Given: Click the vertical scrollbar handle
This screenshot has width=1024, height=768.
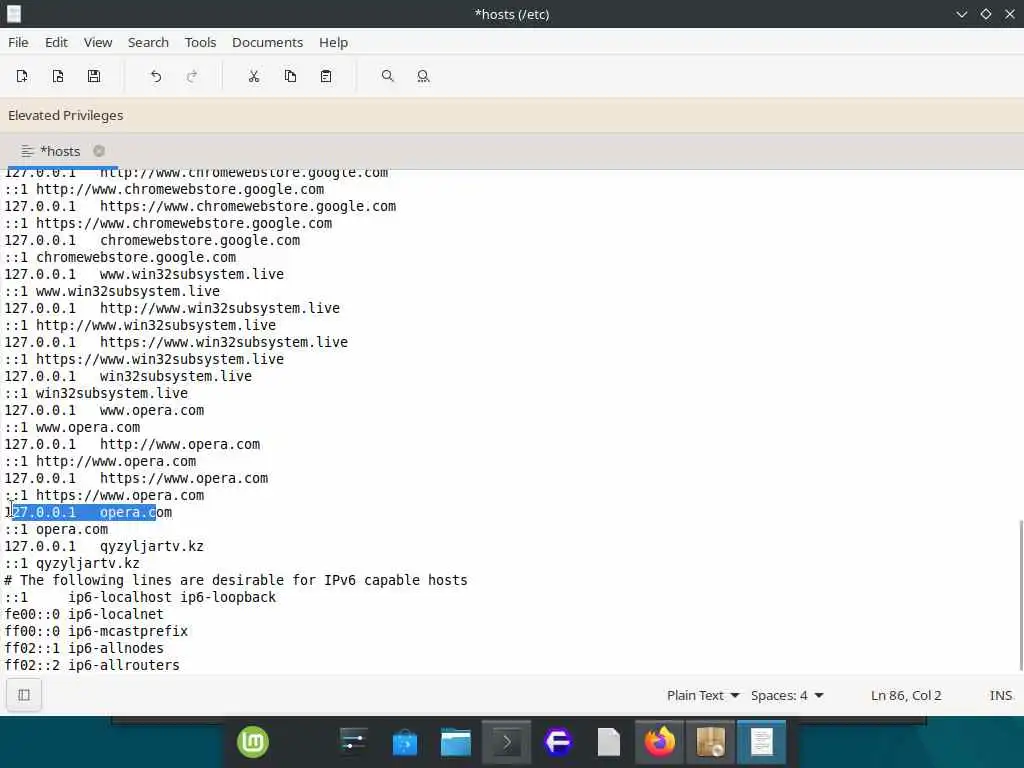Looking at the screenshot, I should point(1021,594).
